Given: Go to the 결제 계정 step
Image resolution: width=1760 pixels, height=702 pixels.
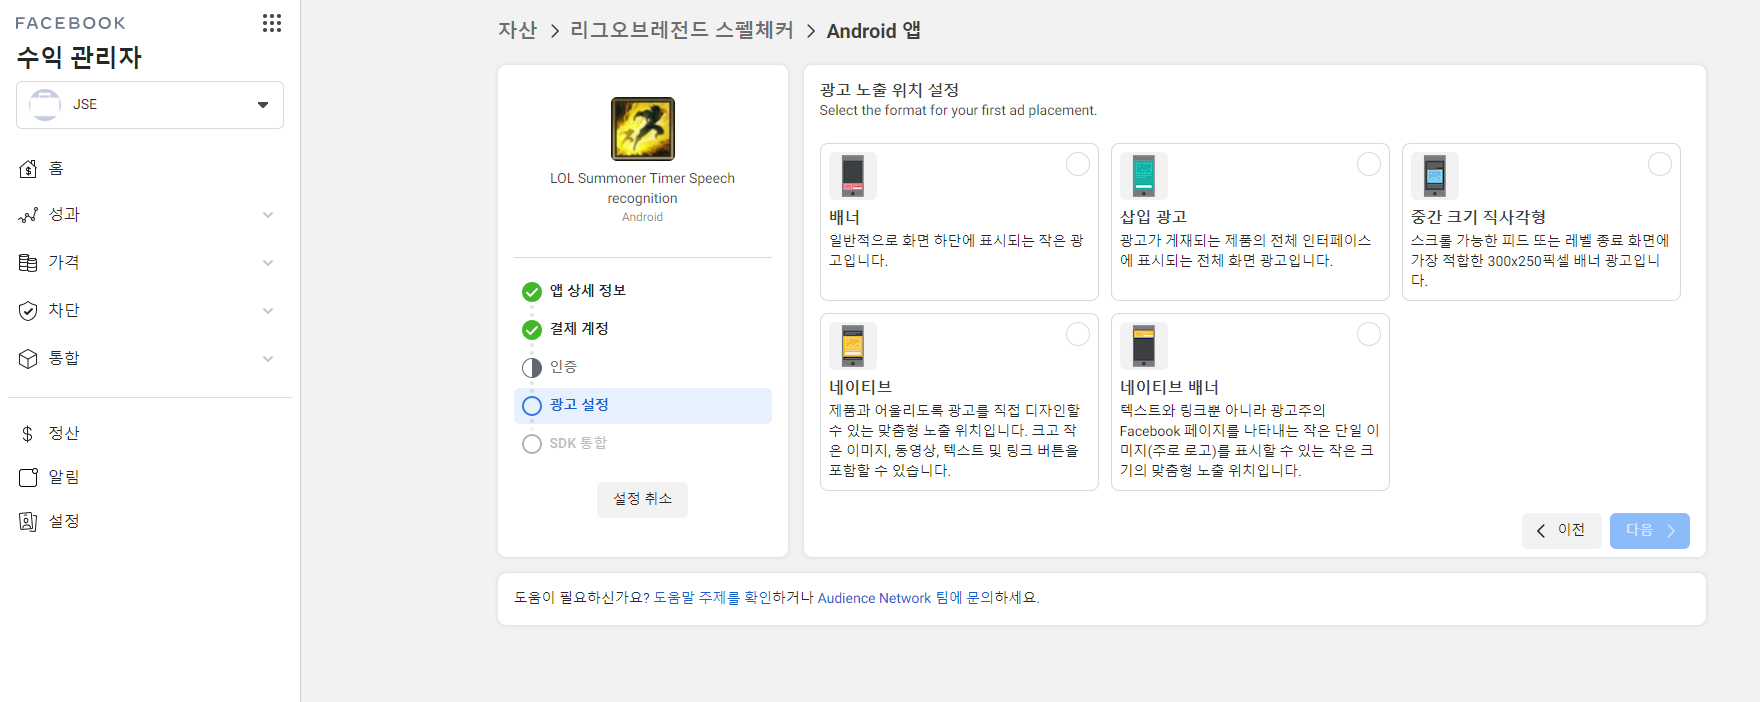Looking at the screenshot, I should [579, 329].
